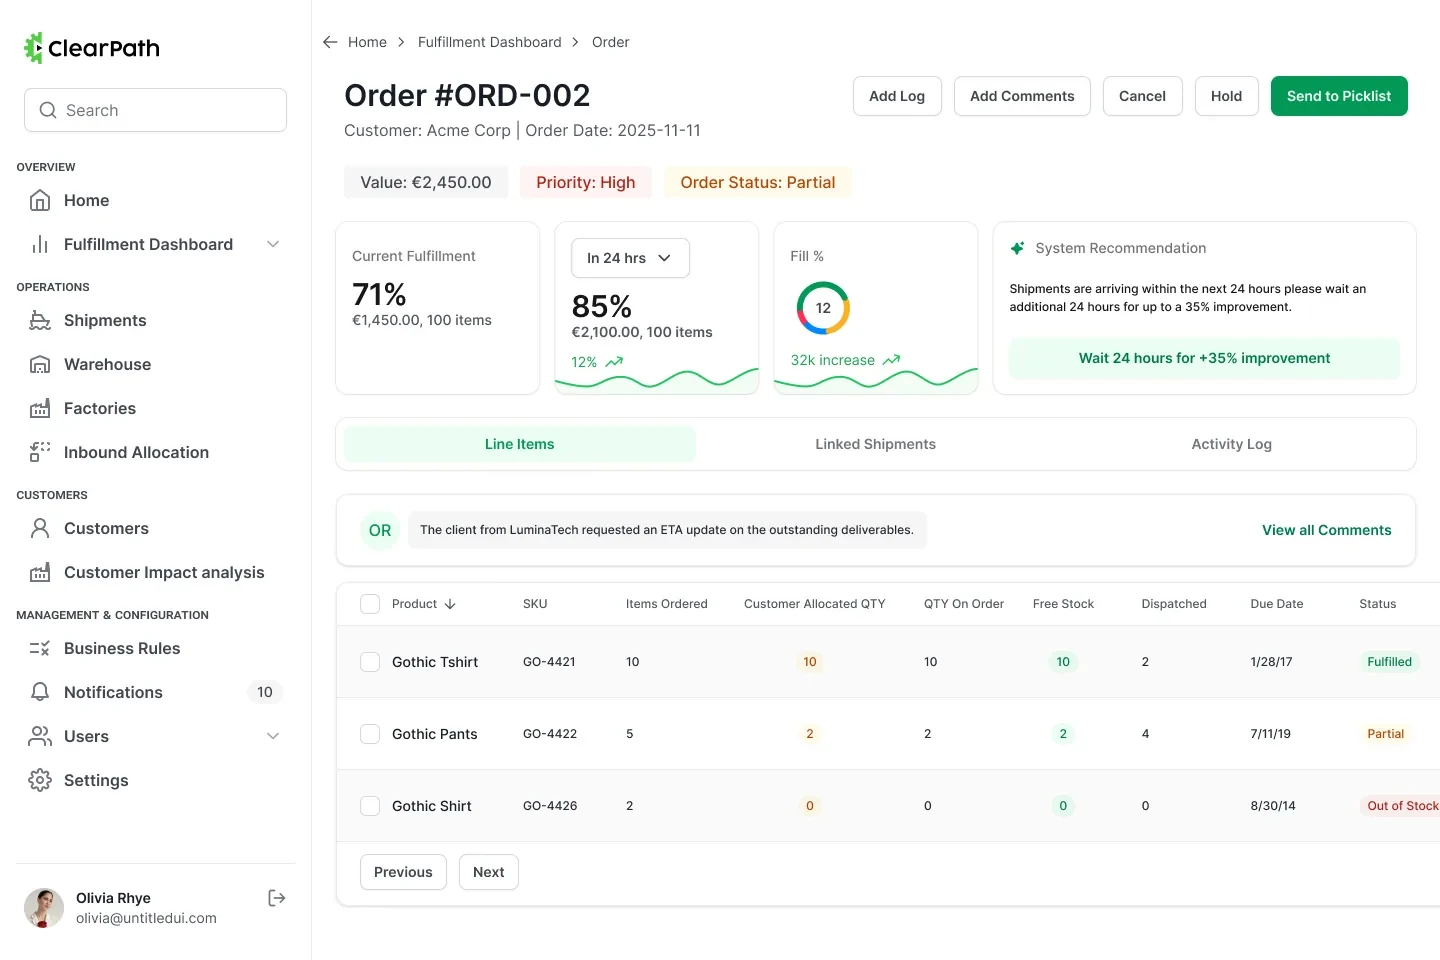
Task: Toggle the select-all checkbox in table header
Action: 370,604
